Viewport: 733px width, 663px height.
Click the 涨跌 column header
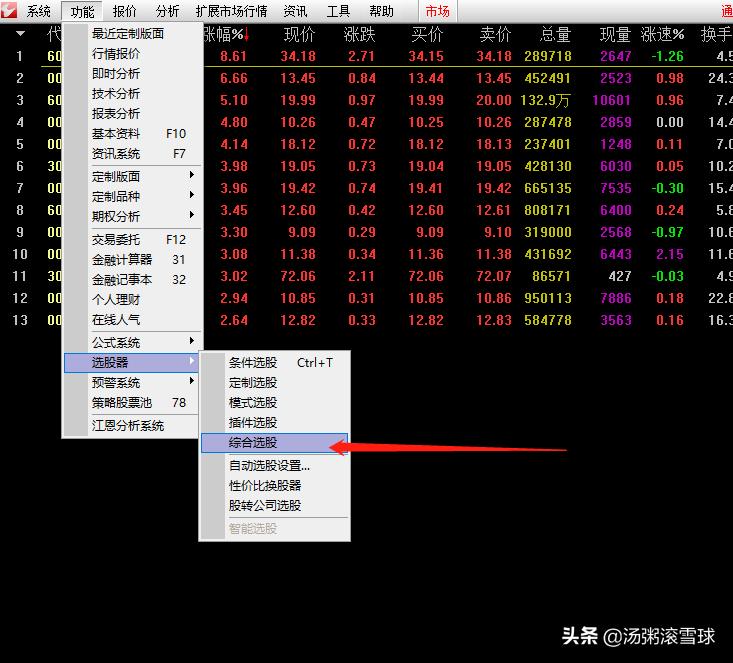pos(359,34)
